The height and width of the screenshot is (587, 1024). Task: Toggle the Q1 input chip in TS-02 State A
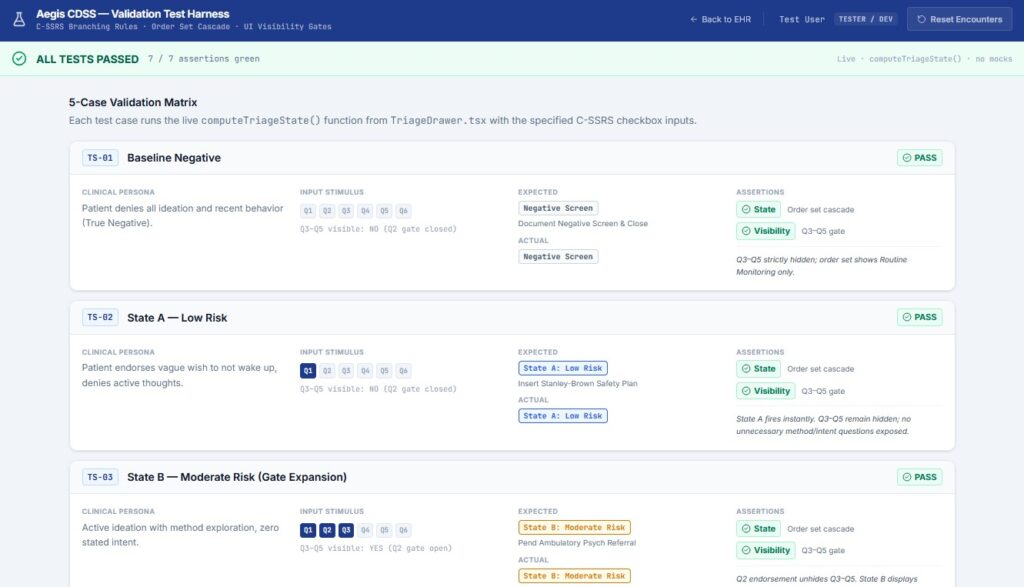click(308, 371)
